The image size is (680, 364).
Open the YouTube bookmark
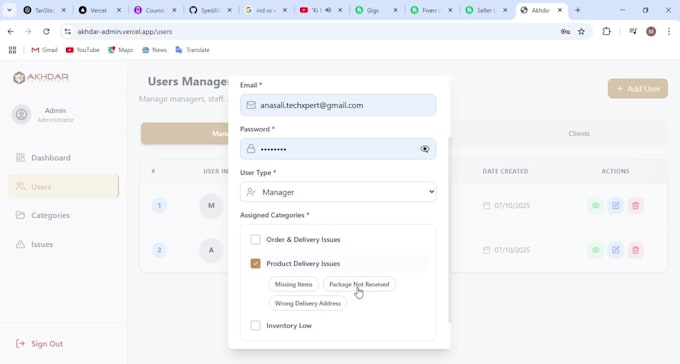(x=82, y=50)
